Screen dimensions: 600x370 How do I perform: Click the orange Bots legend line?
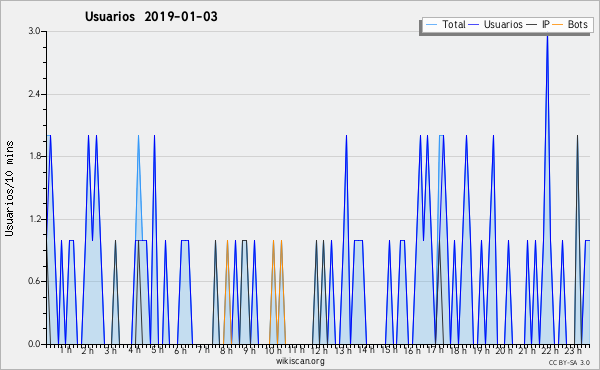(x=558, y=25)
